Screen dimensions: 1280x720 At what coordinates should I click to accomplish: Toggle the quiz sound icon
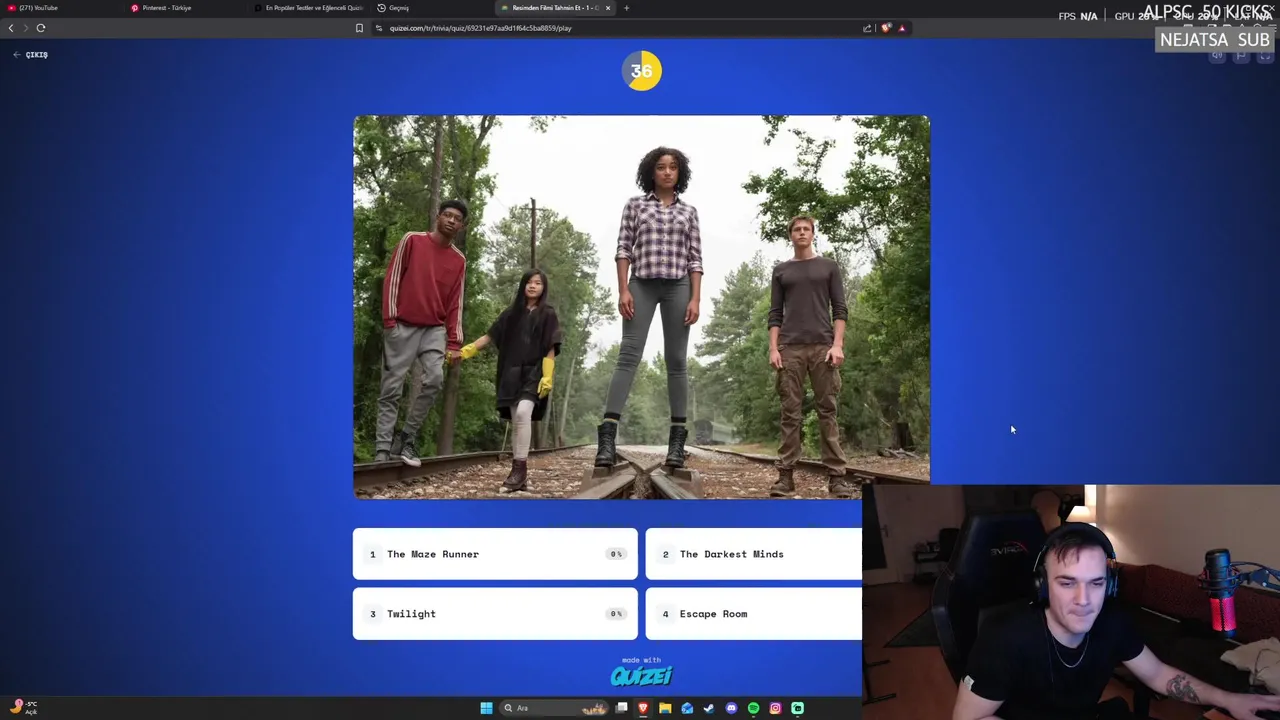(x=1217, y=56)
